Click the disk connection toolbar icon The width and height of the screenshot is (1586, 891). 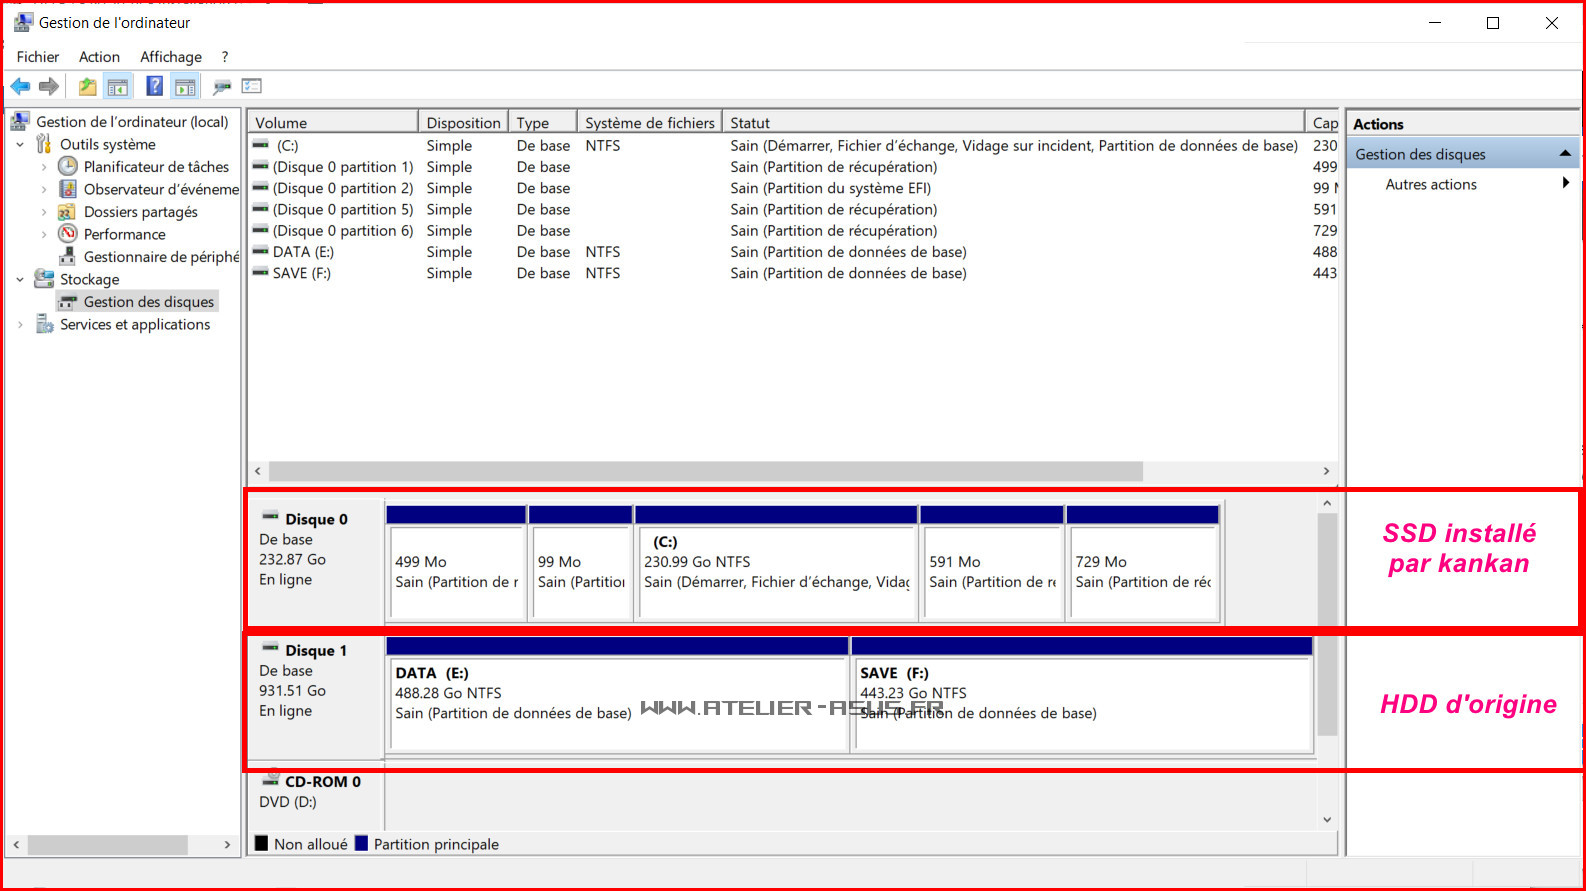click(x=222, y=87)
